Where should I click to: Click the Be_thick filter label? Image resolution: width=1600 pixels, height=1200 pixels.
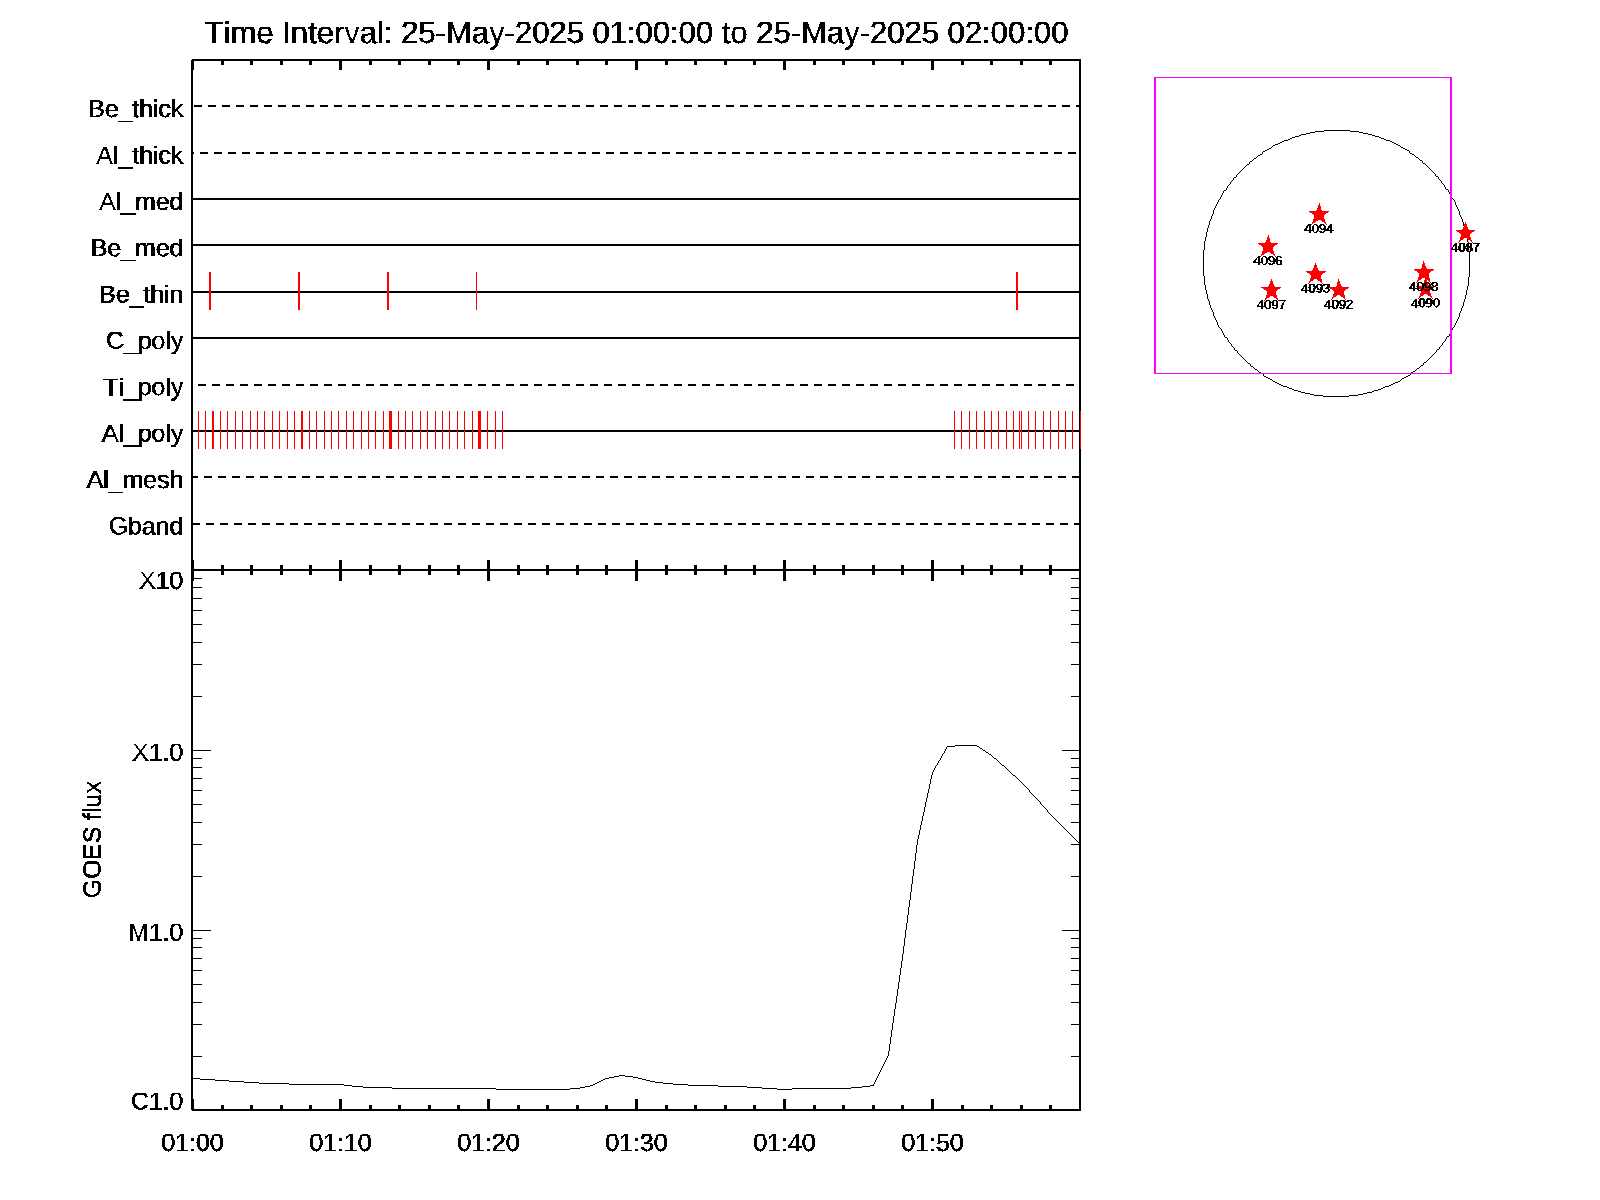tap(136, 109)
